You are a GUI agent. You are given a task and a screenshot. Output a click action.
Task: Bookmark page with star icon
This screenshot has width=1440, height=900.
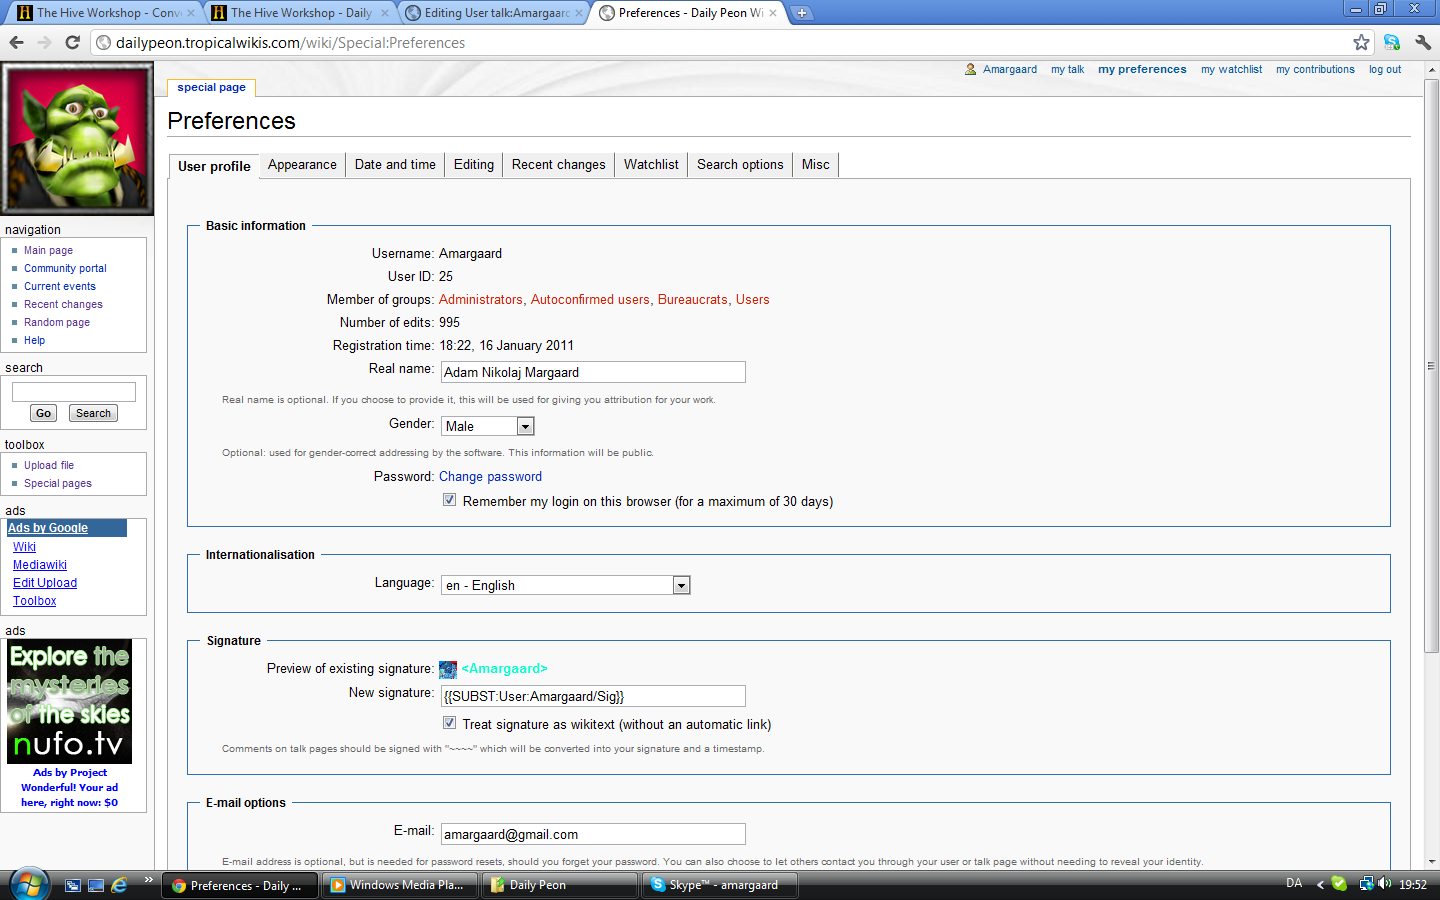[x=1361, y=42]
